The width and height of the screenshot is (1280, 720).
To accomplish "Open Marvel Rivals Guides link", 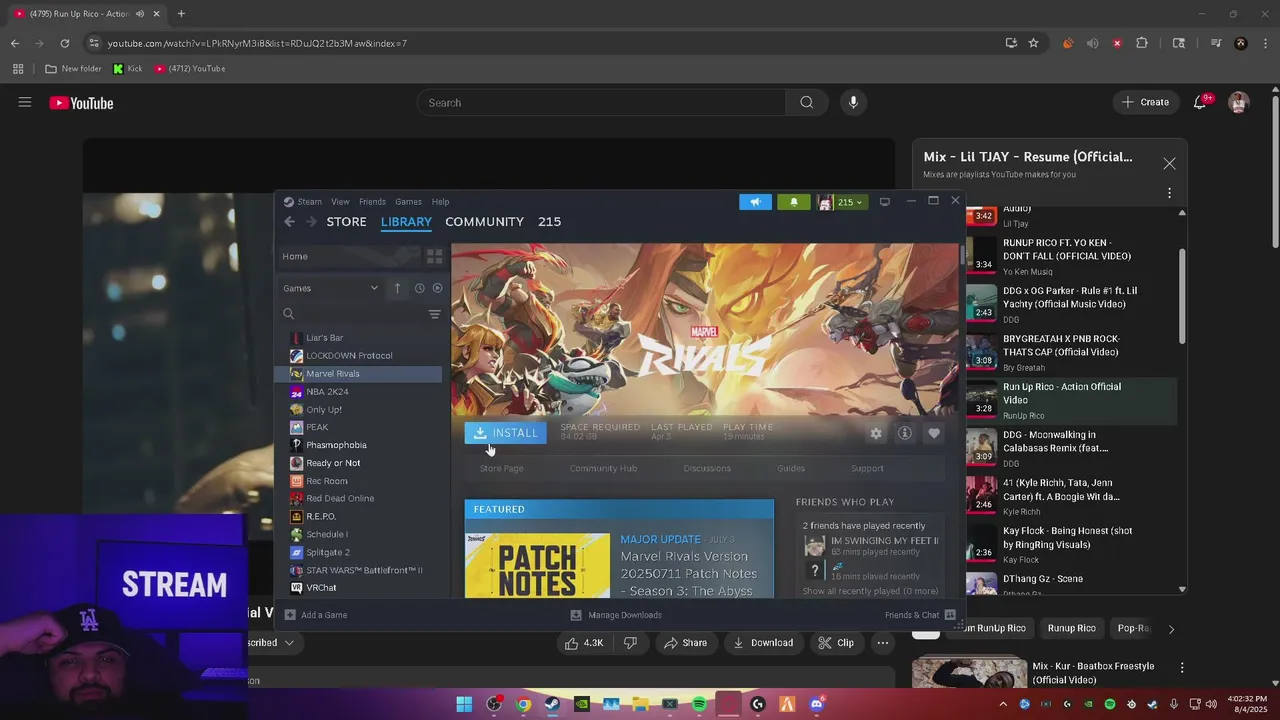I will pos(791,468).
